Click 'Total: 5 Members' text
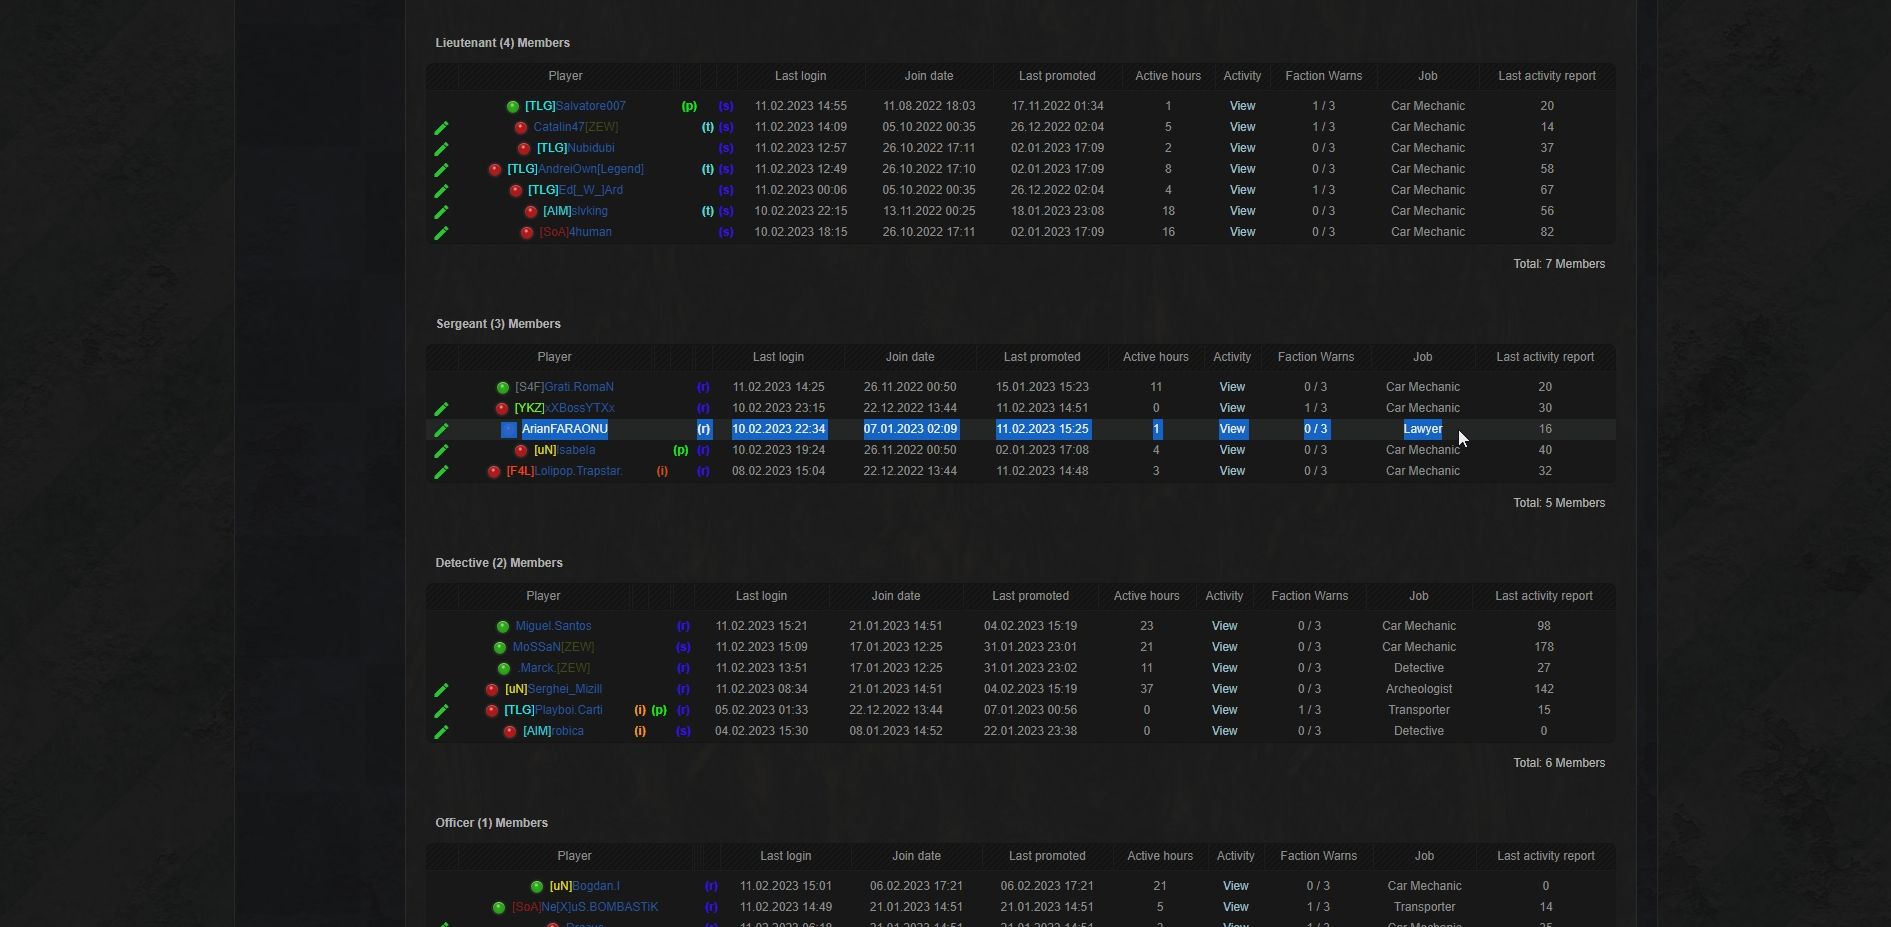This screenshot has height=927, width=1891. [1559, 503]
